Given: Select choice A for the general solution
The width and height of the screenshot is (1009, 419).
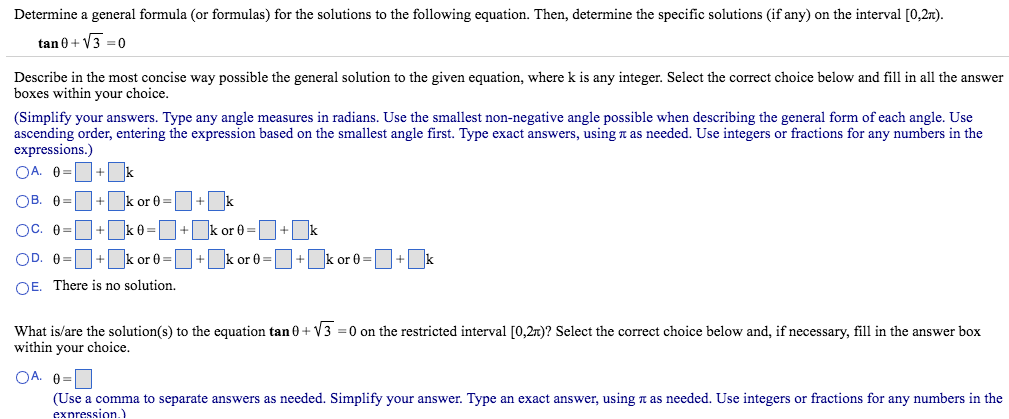Looking at the screenshot, I should (23, 171).
